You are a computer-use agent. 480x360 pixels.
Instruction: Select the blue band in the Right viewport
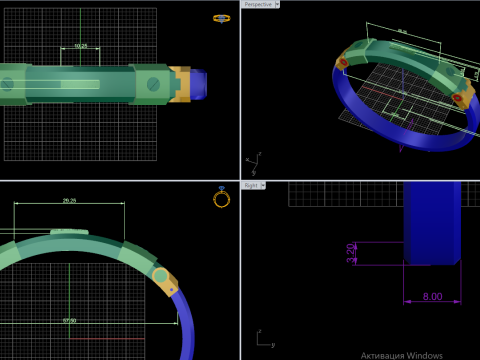(432, 223)
